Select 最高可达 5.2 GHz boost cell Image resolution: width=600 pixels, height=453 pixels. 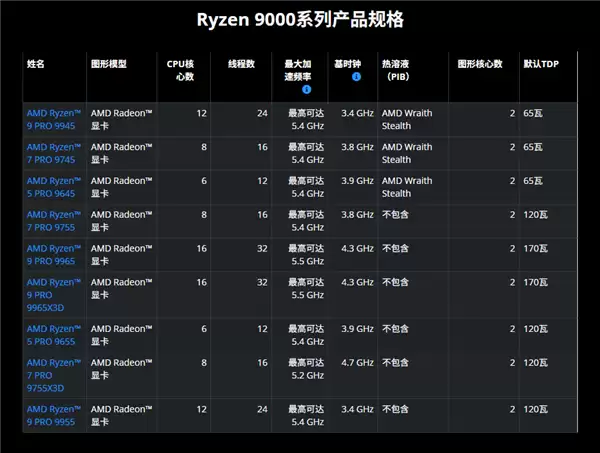click(x=306, y=369)
